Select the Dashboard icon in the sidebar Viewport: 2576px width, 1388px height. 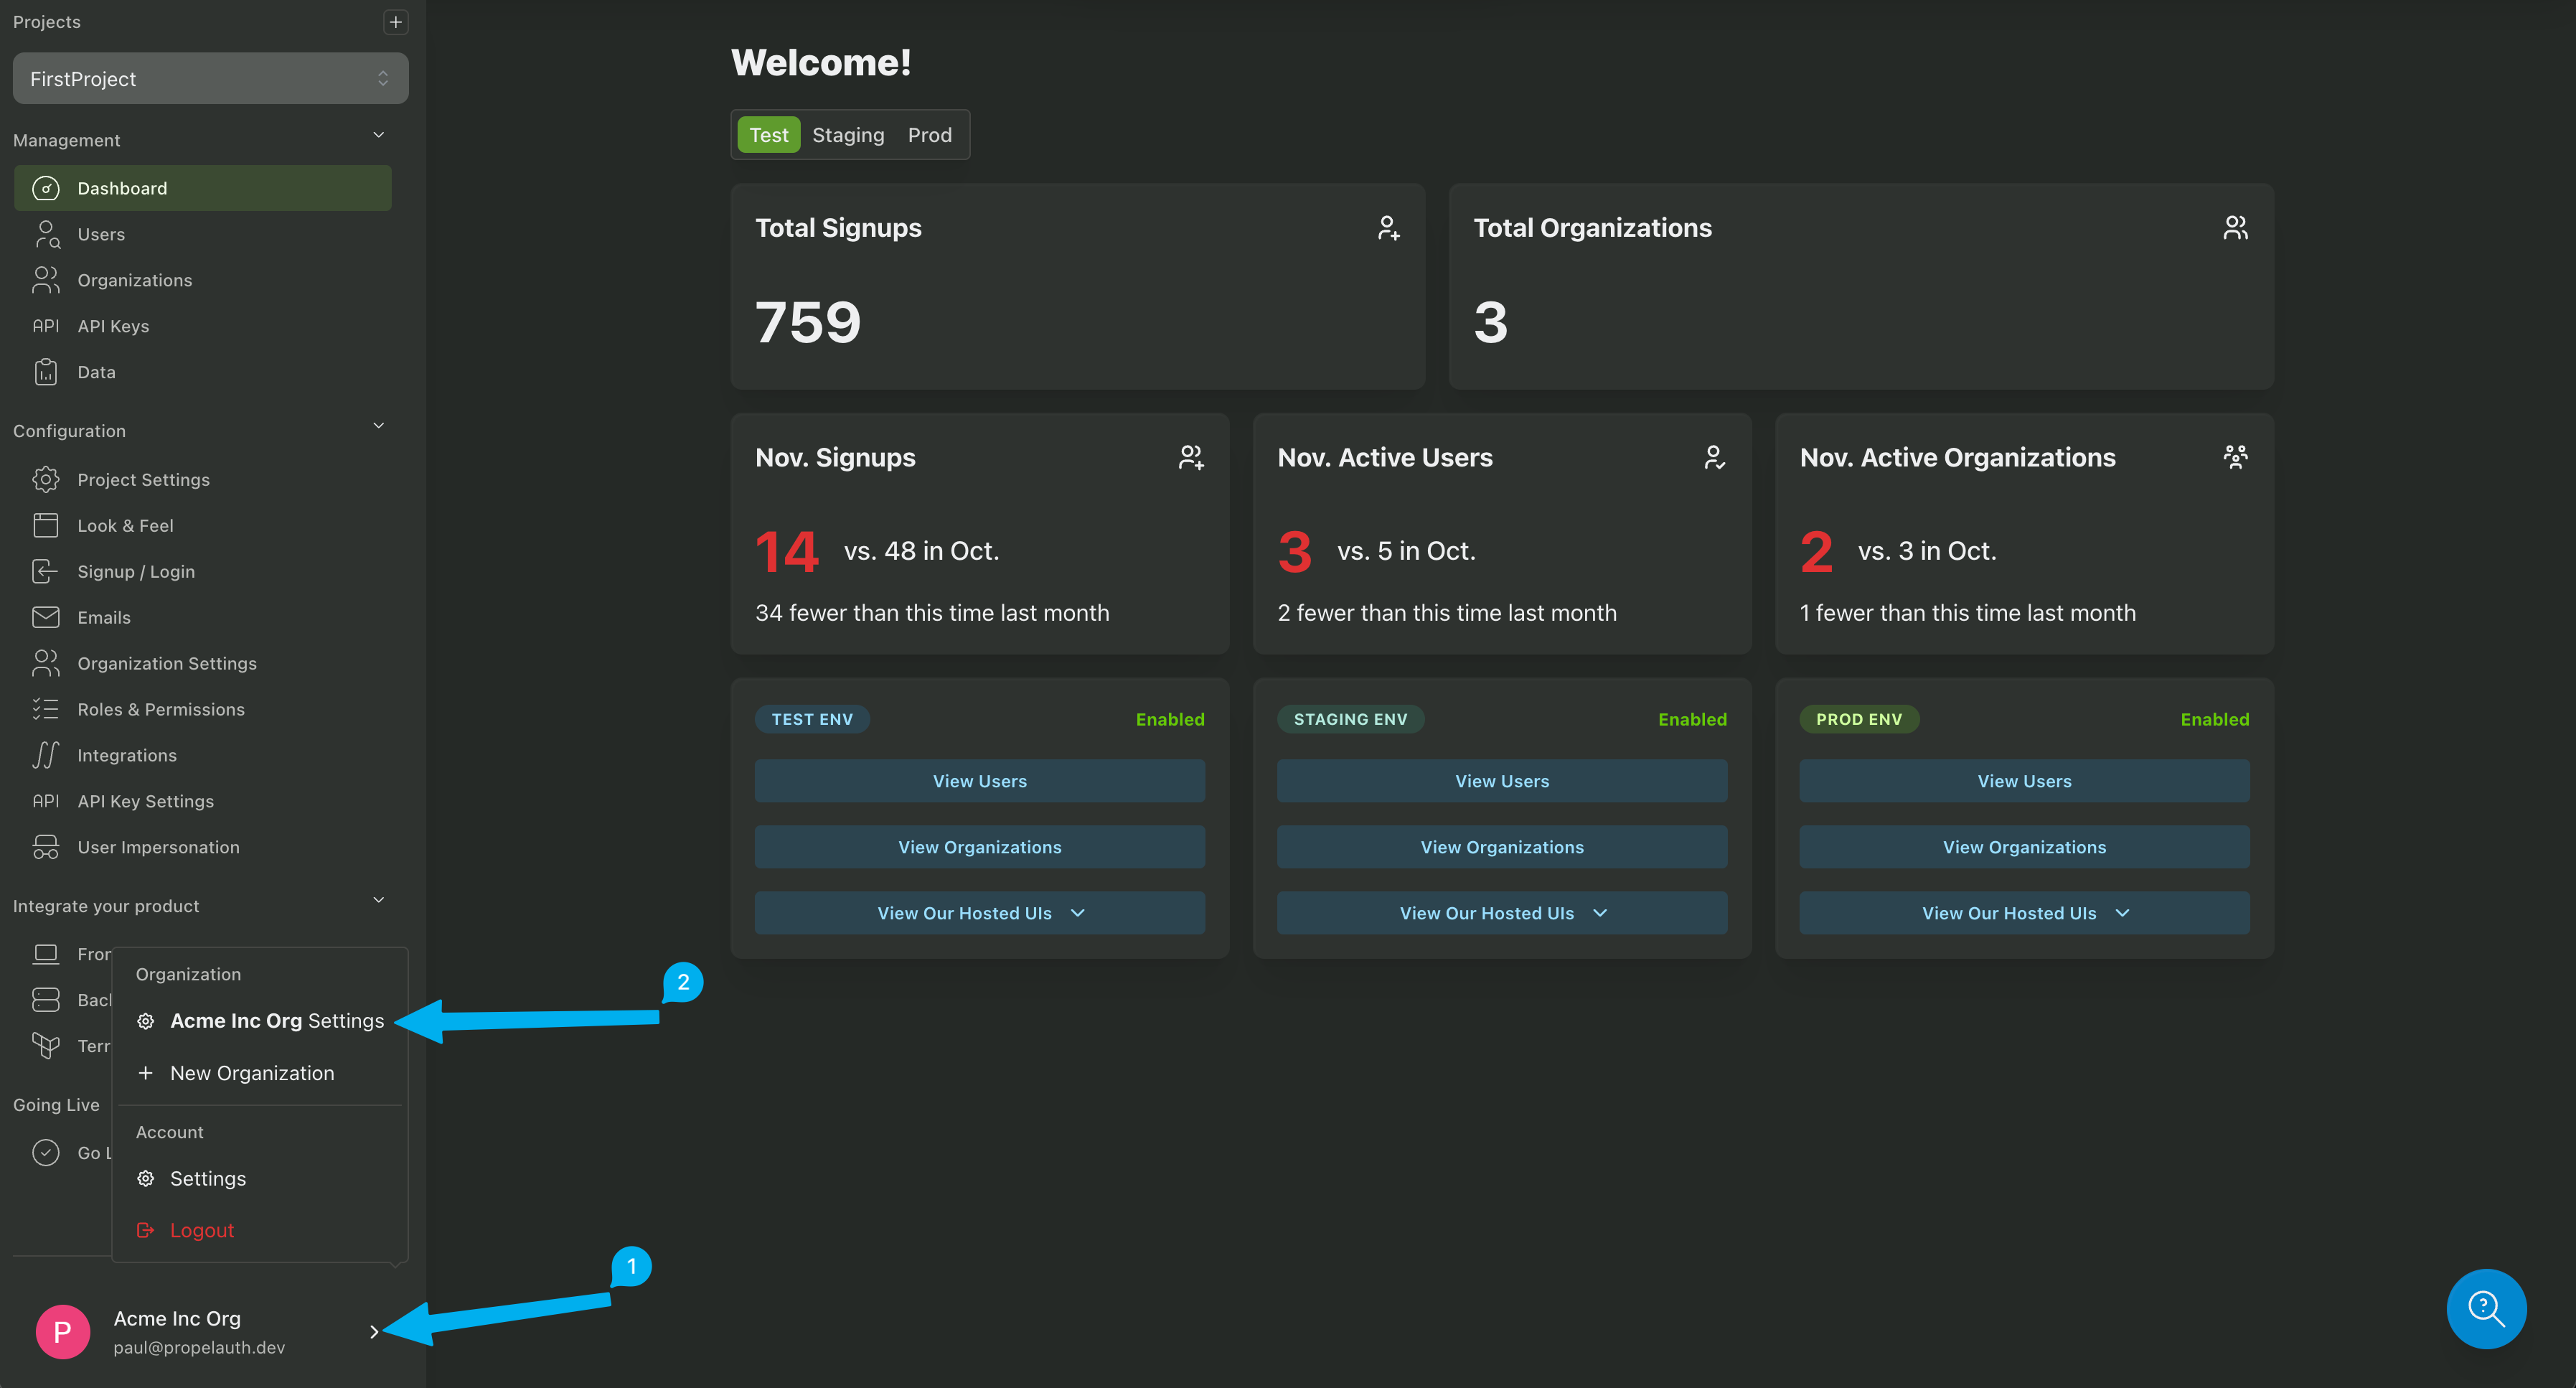point(46,188)
